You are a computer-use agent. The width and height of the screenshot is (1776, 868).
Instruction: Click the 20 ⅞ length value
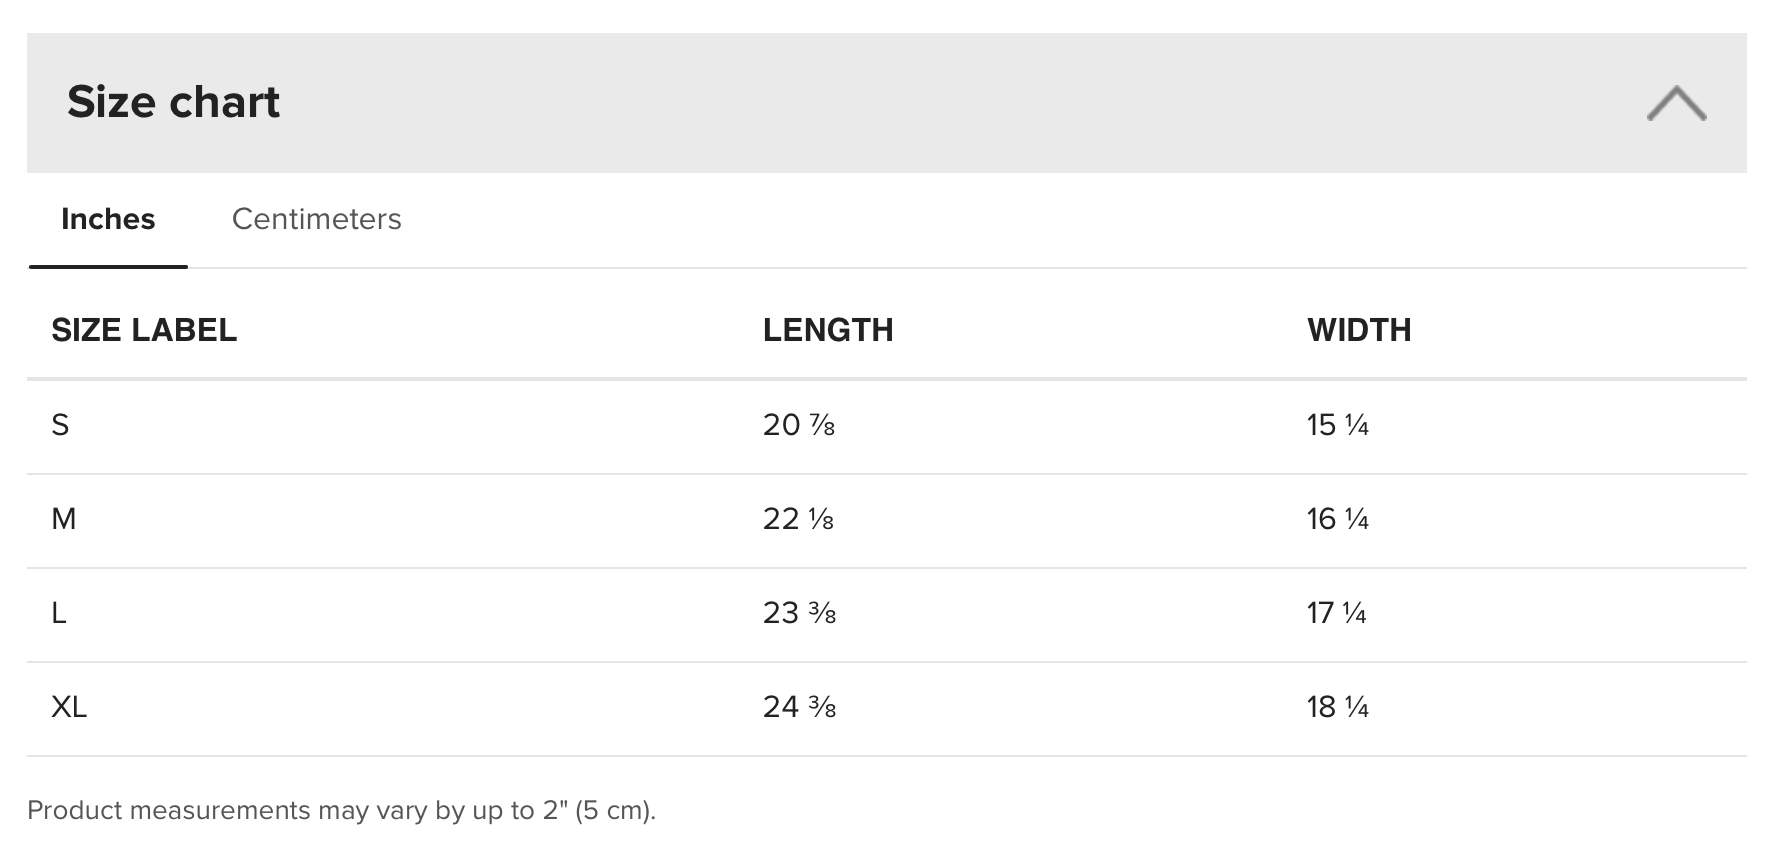[x=798, y=425]
